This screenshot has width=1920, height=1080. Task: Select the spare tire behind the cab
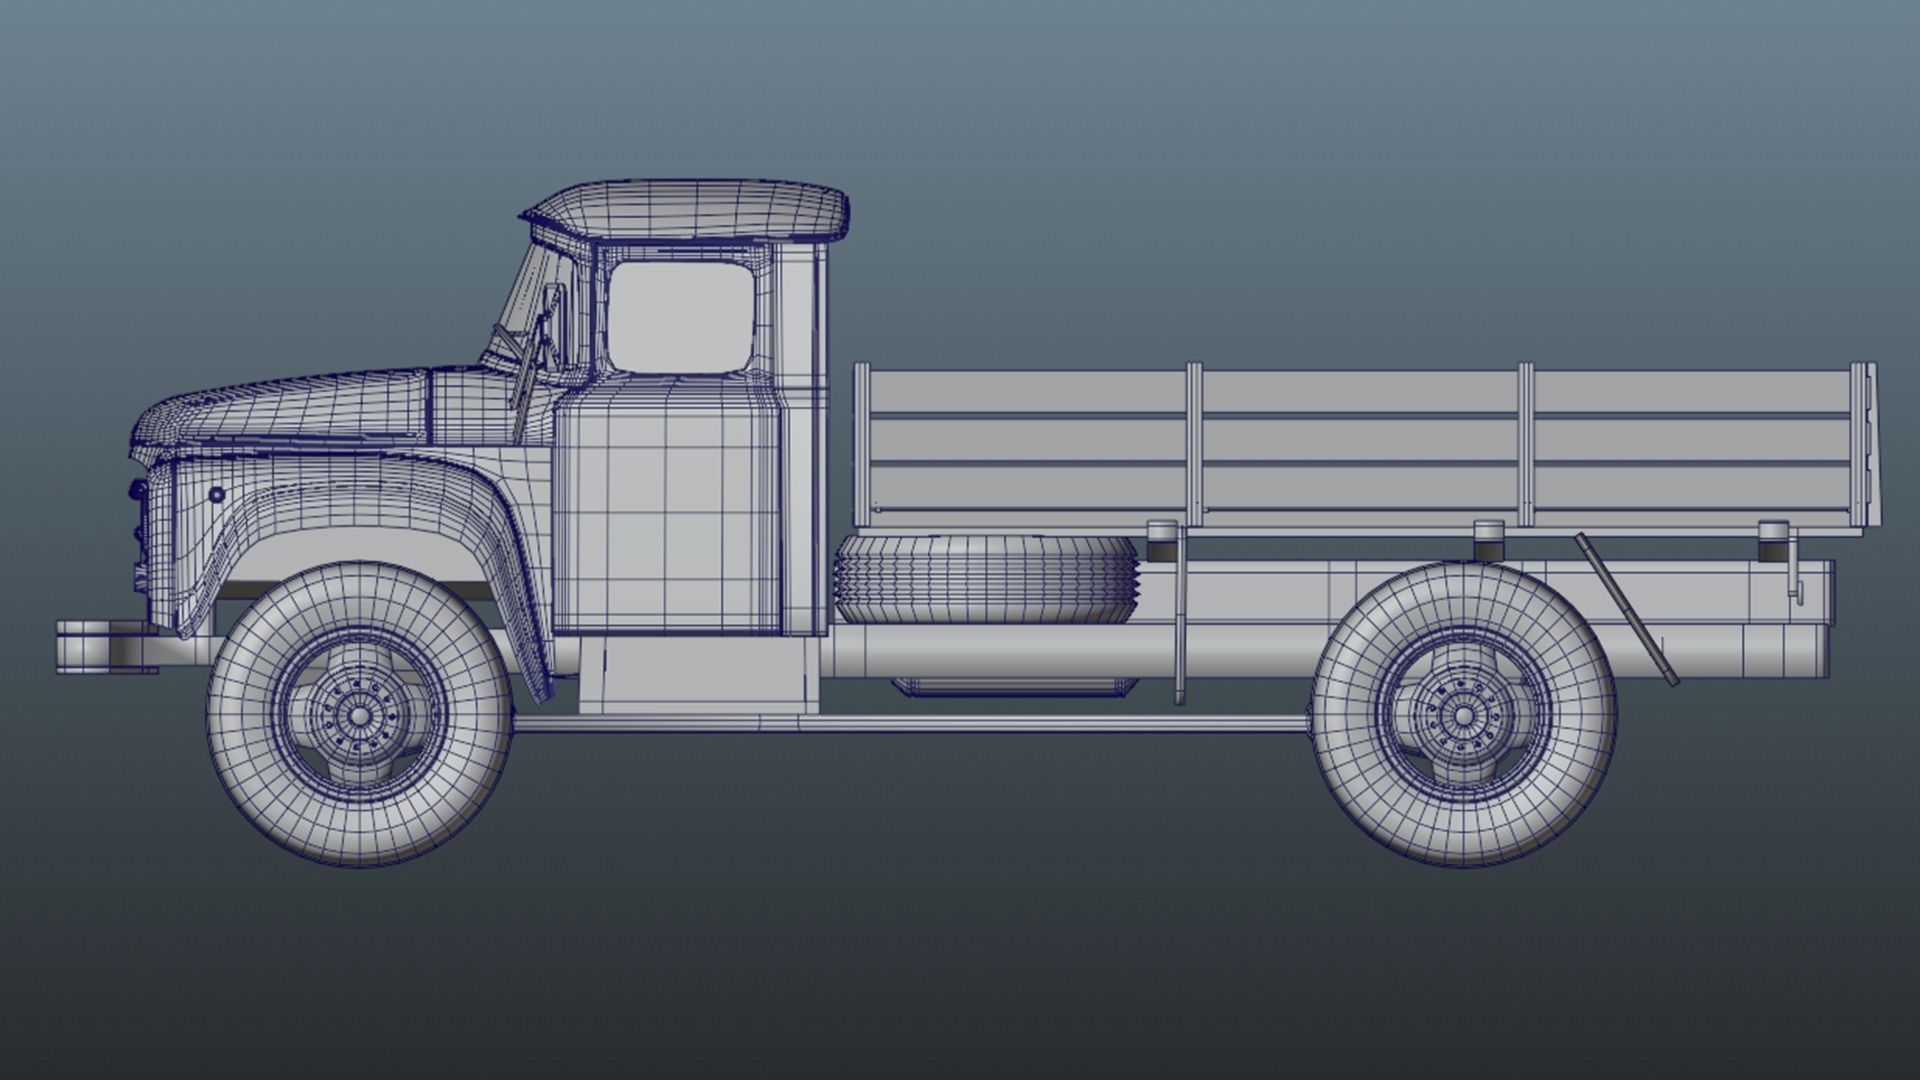pyautogui.click(x=986, y=578)
